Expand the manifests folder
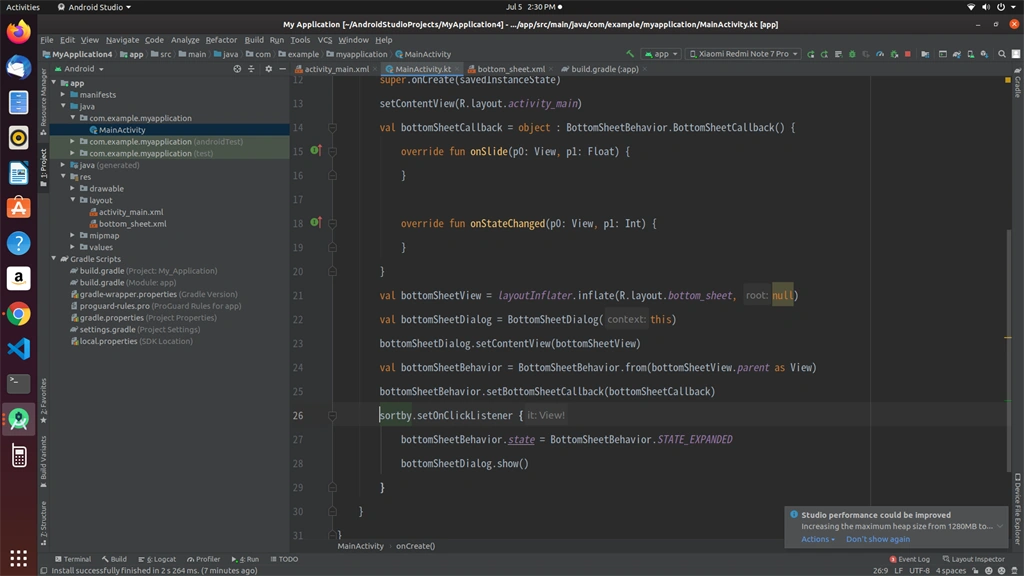The height and width of the screenshot is (576, 1024). tap(63, 95)
